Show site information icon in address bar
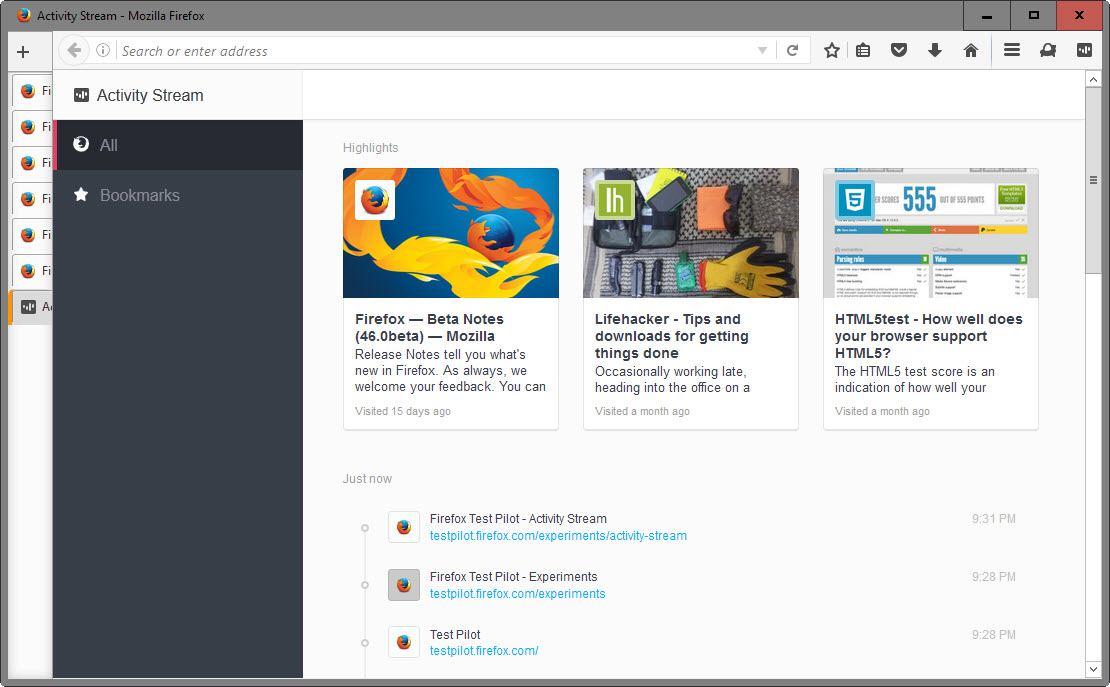Viewport: 1110px width, 687px height. (103, 50)
